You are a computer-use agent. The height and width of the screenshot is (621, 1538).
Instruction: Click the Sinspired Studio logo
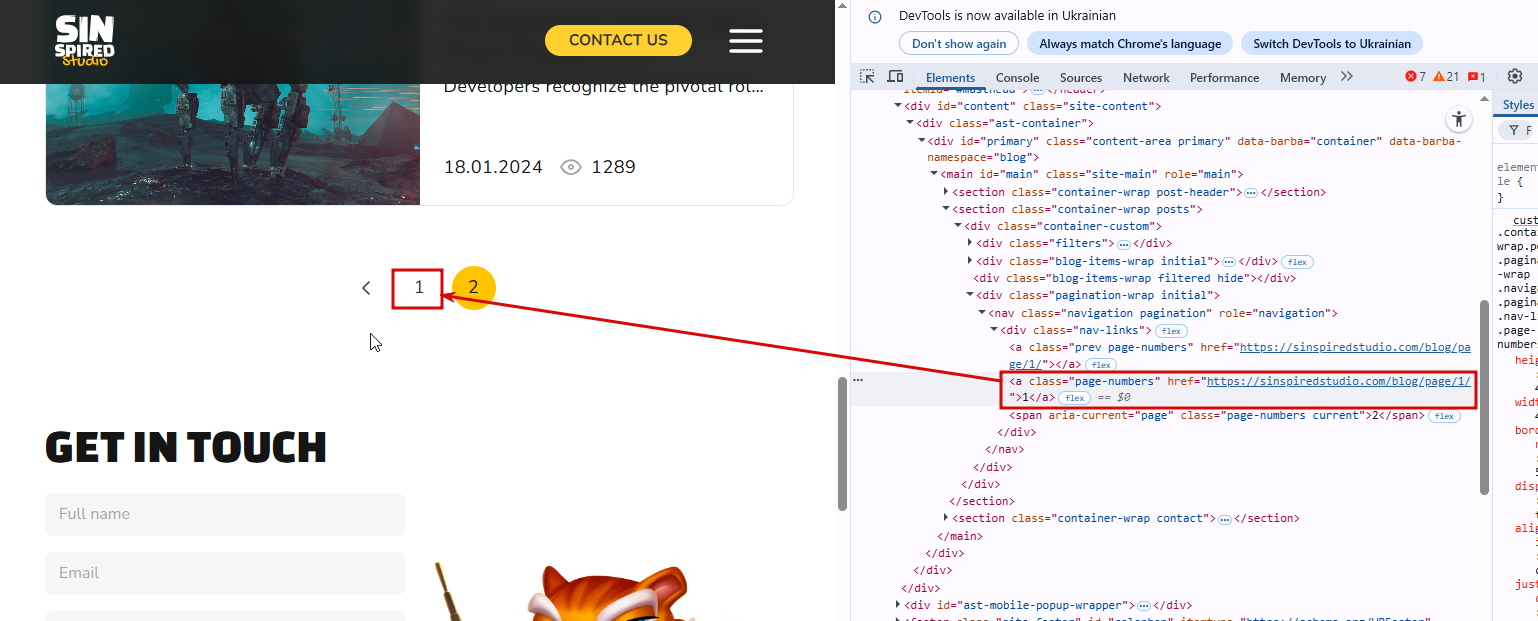(85, 41)
